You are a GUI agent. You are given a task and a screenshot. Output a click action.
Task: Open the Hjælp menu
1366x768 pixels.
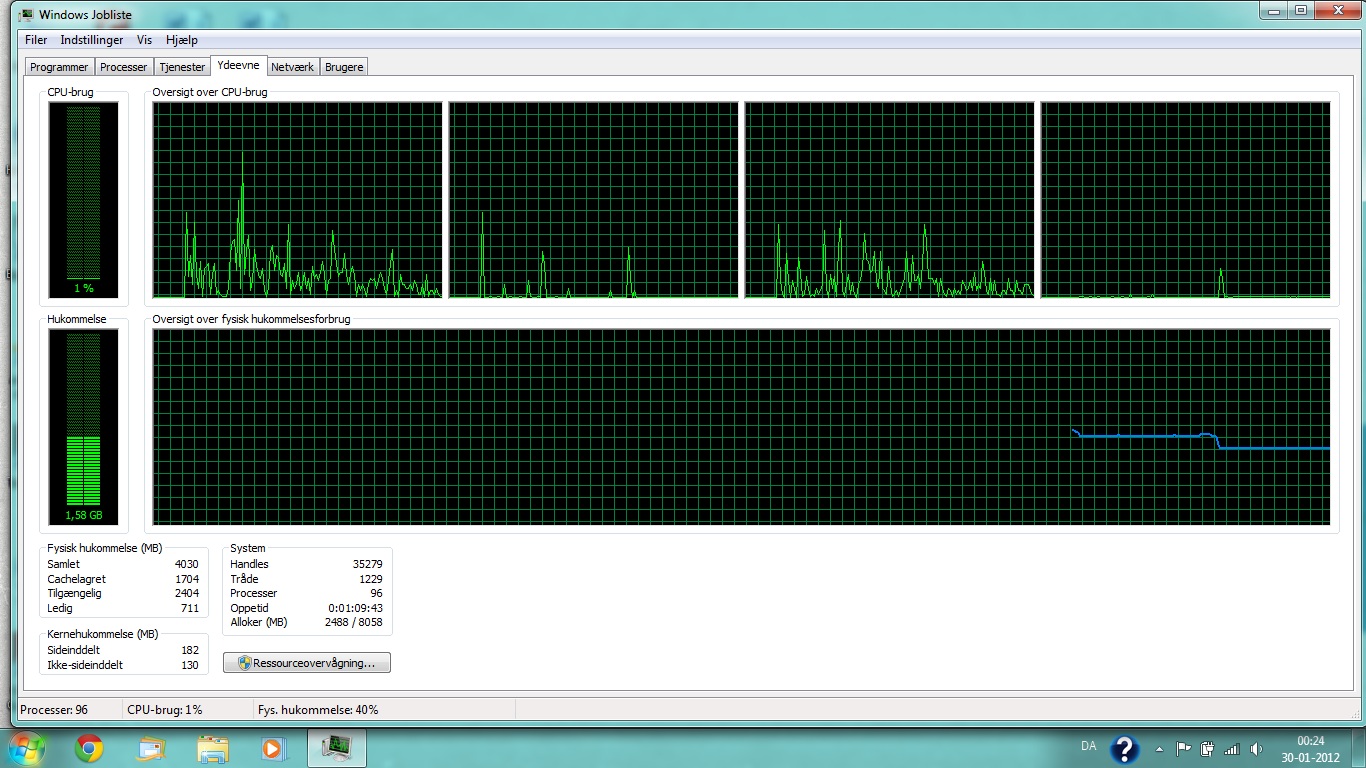182,40
